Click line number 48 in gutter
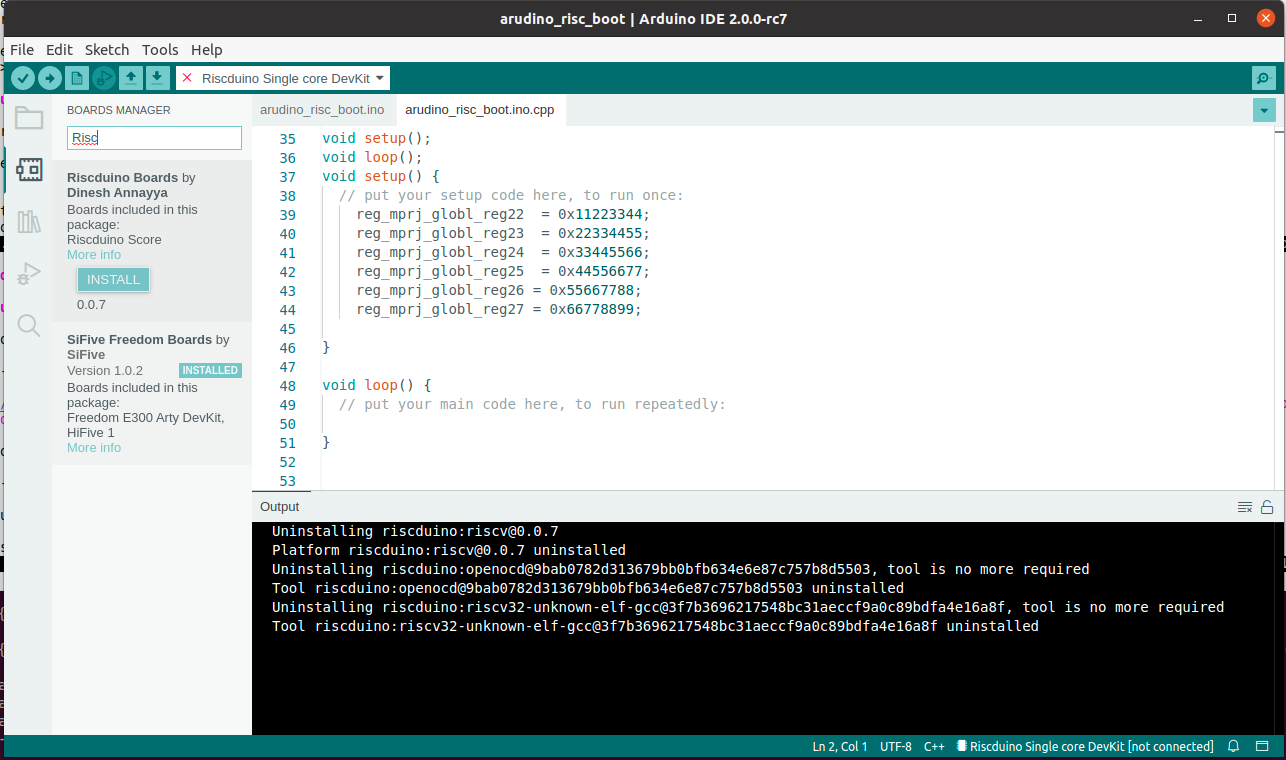Screen dimensions: 1286x760 pos(287,385)
